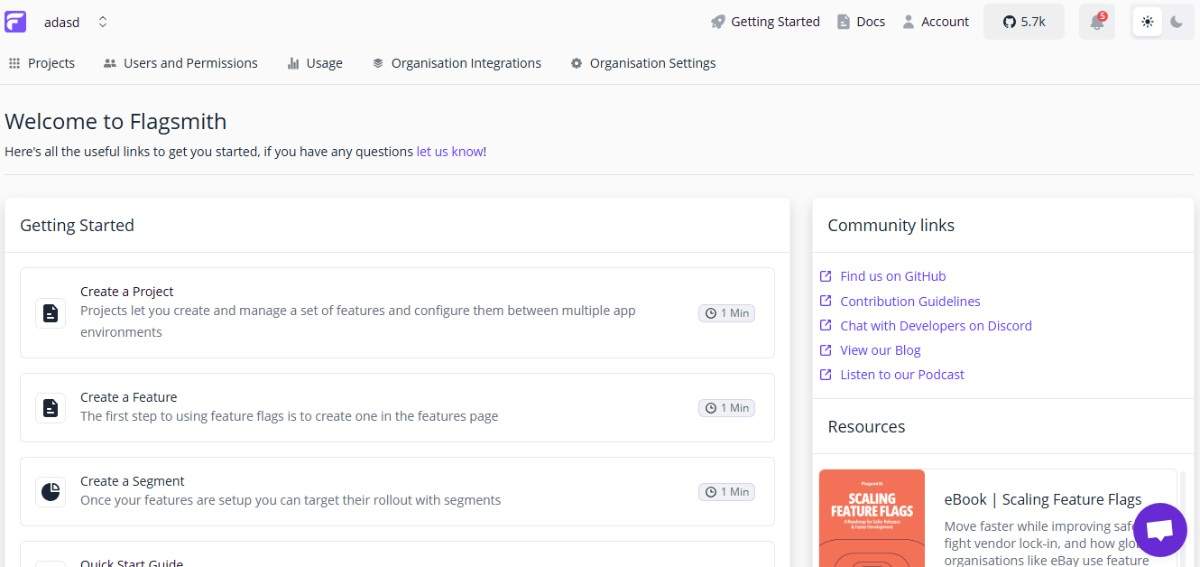The height and width of the screenshot is (567, 1200).
Task: Click the Usage bar chart icon
Action: click(293, 63)
